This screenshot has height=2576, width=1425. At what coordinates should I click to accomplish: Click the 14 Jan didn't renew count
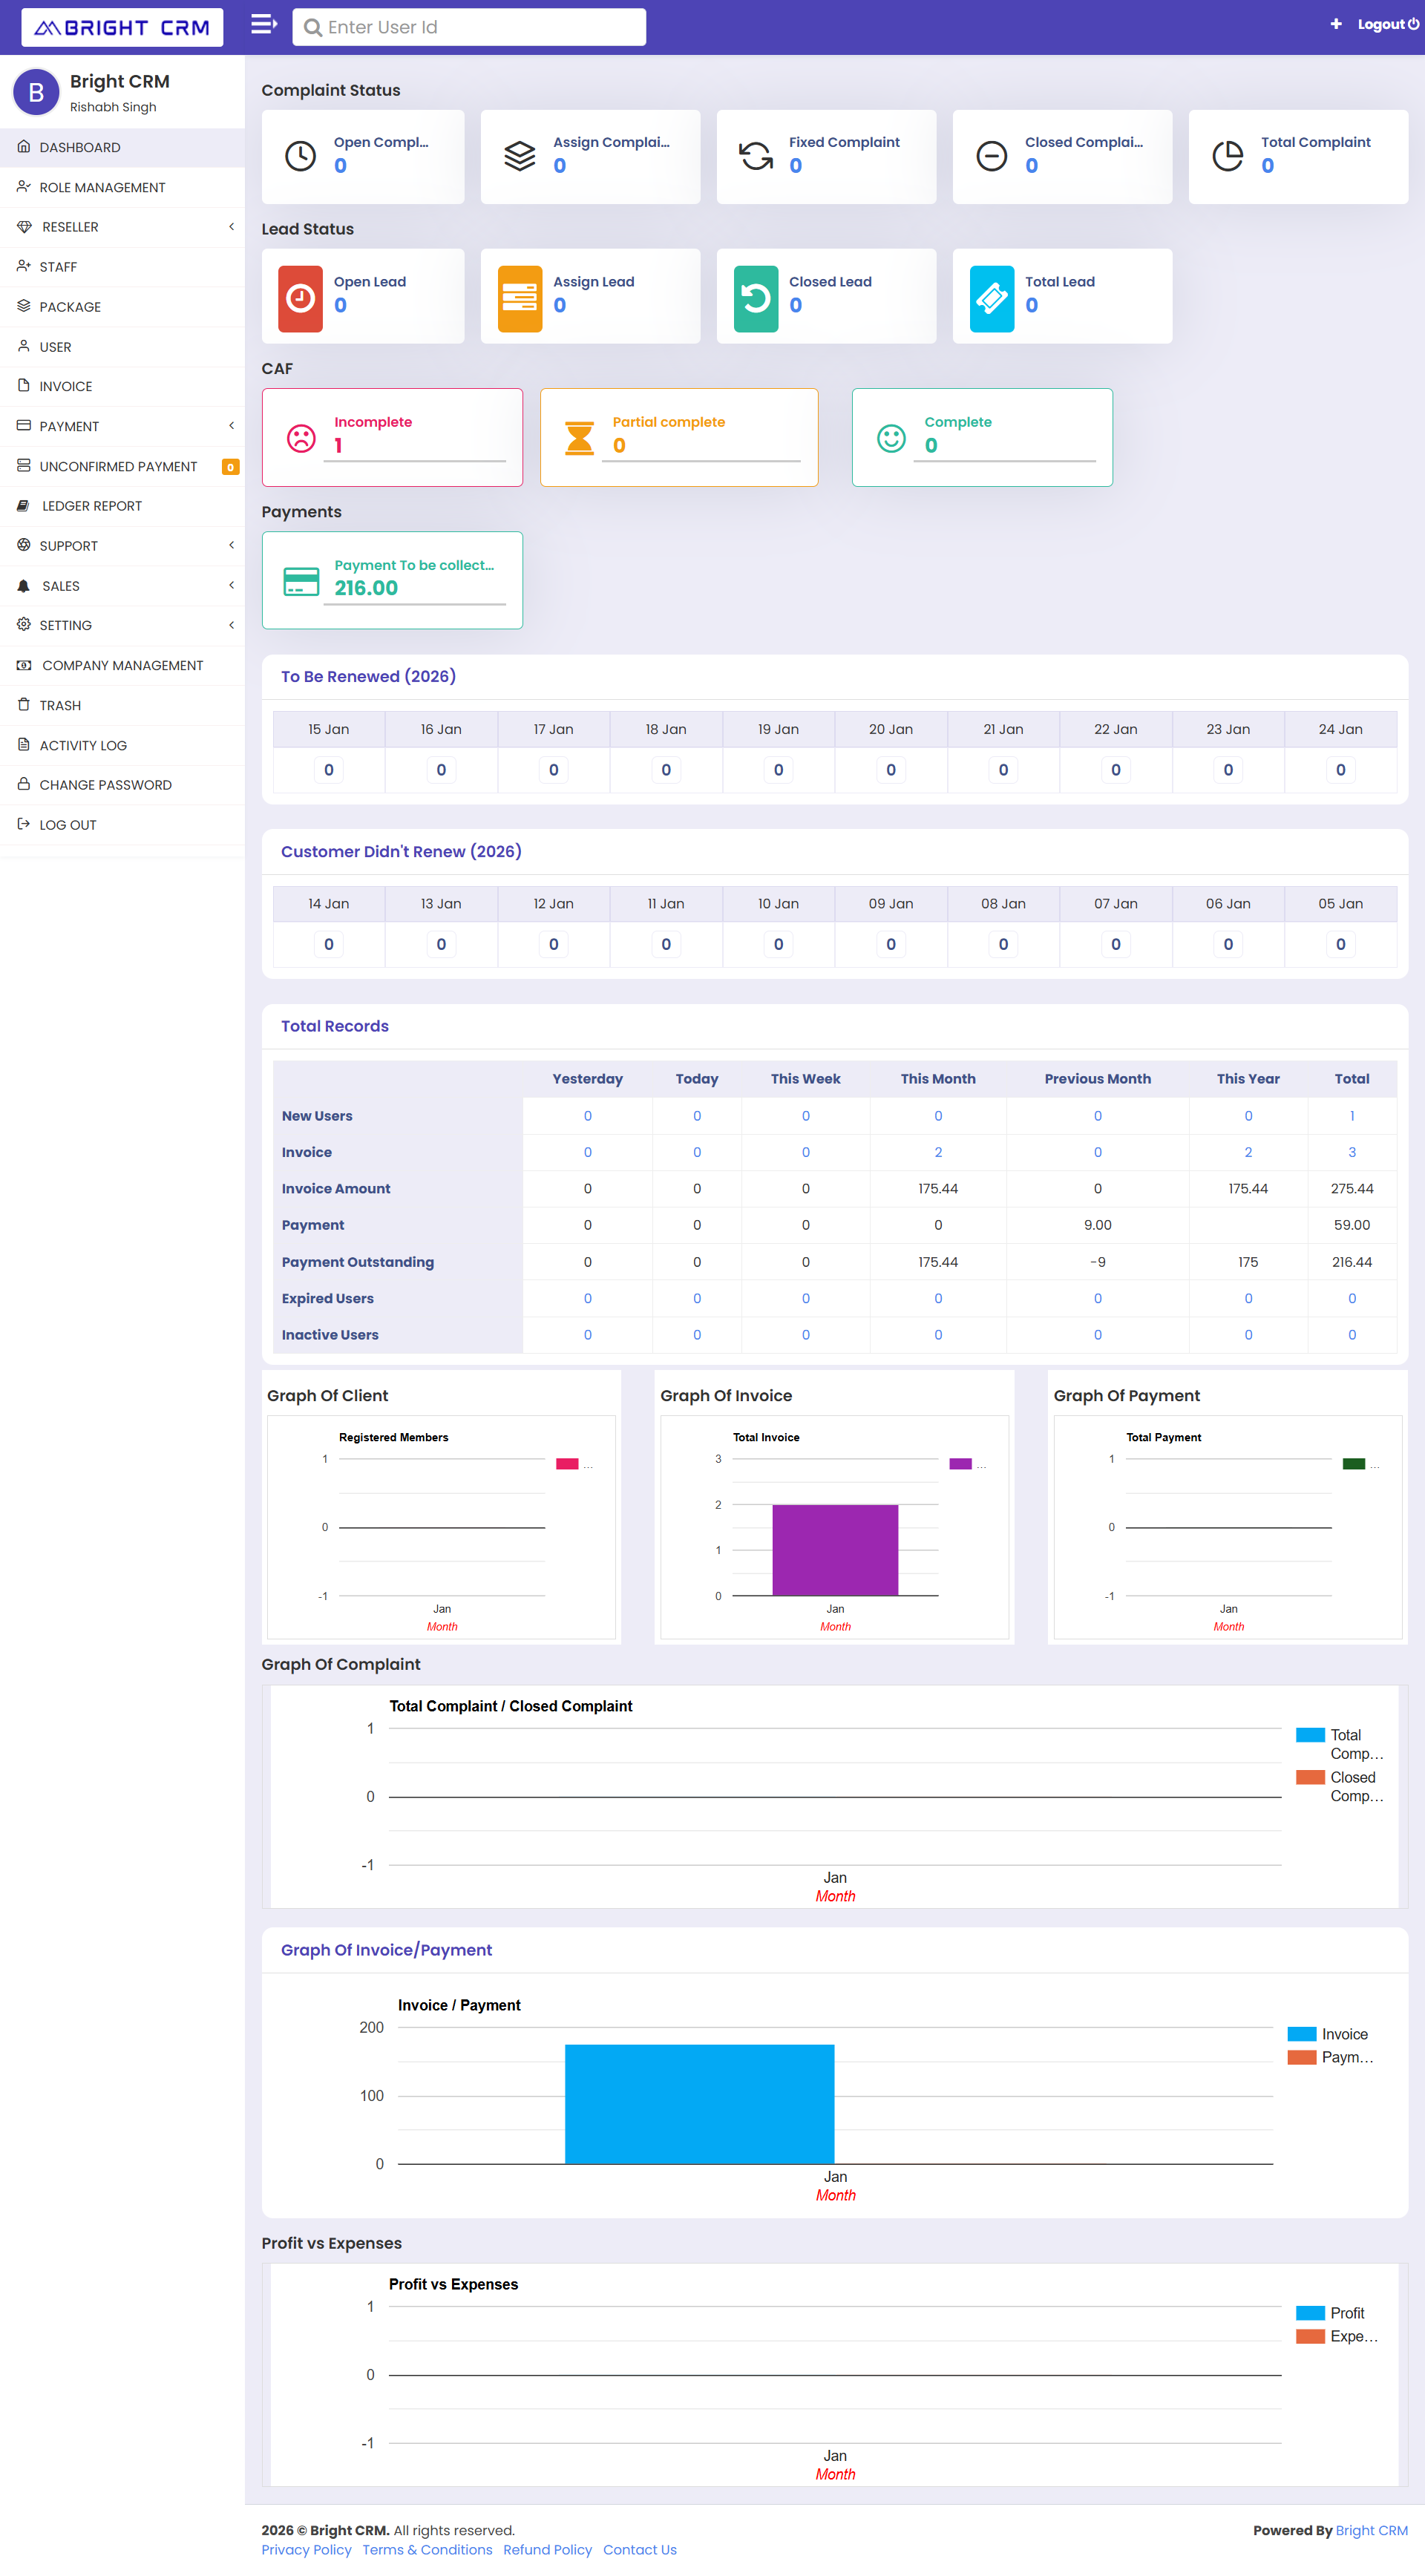tap(328, 943)
